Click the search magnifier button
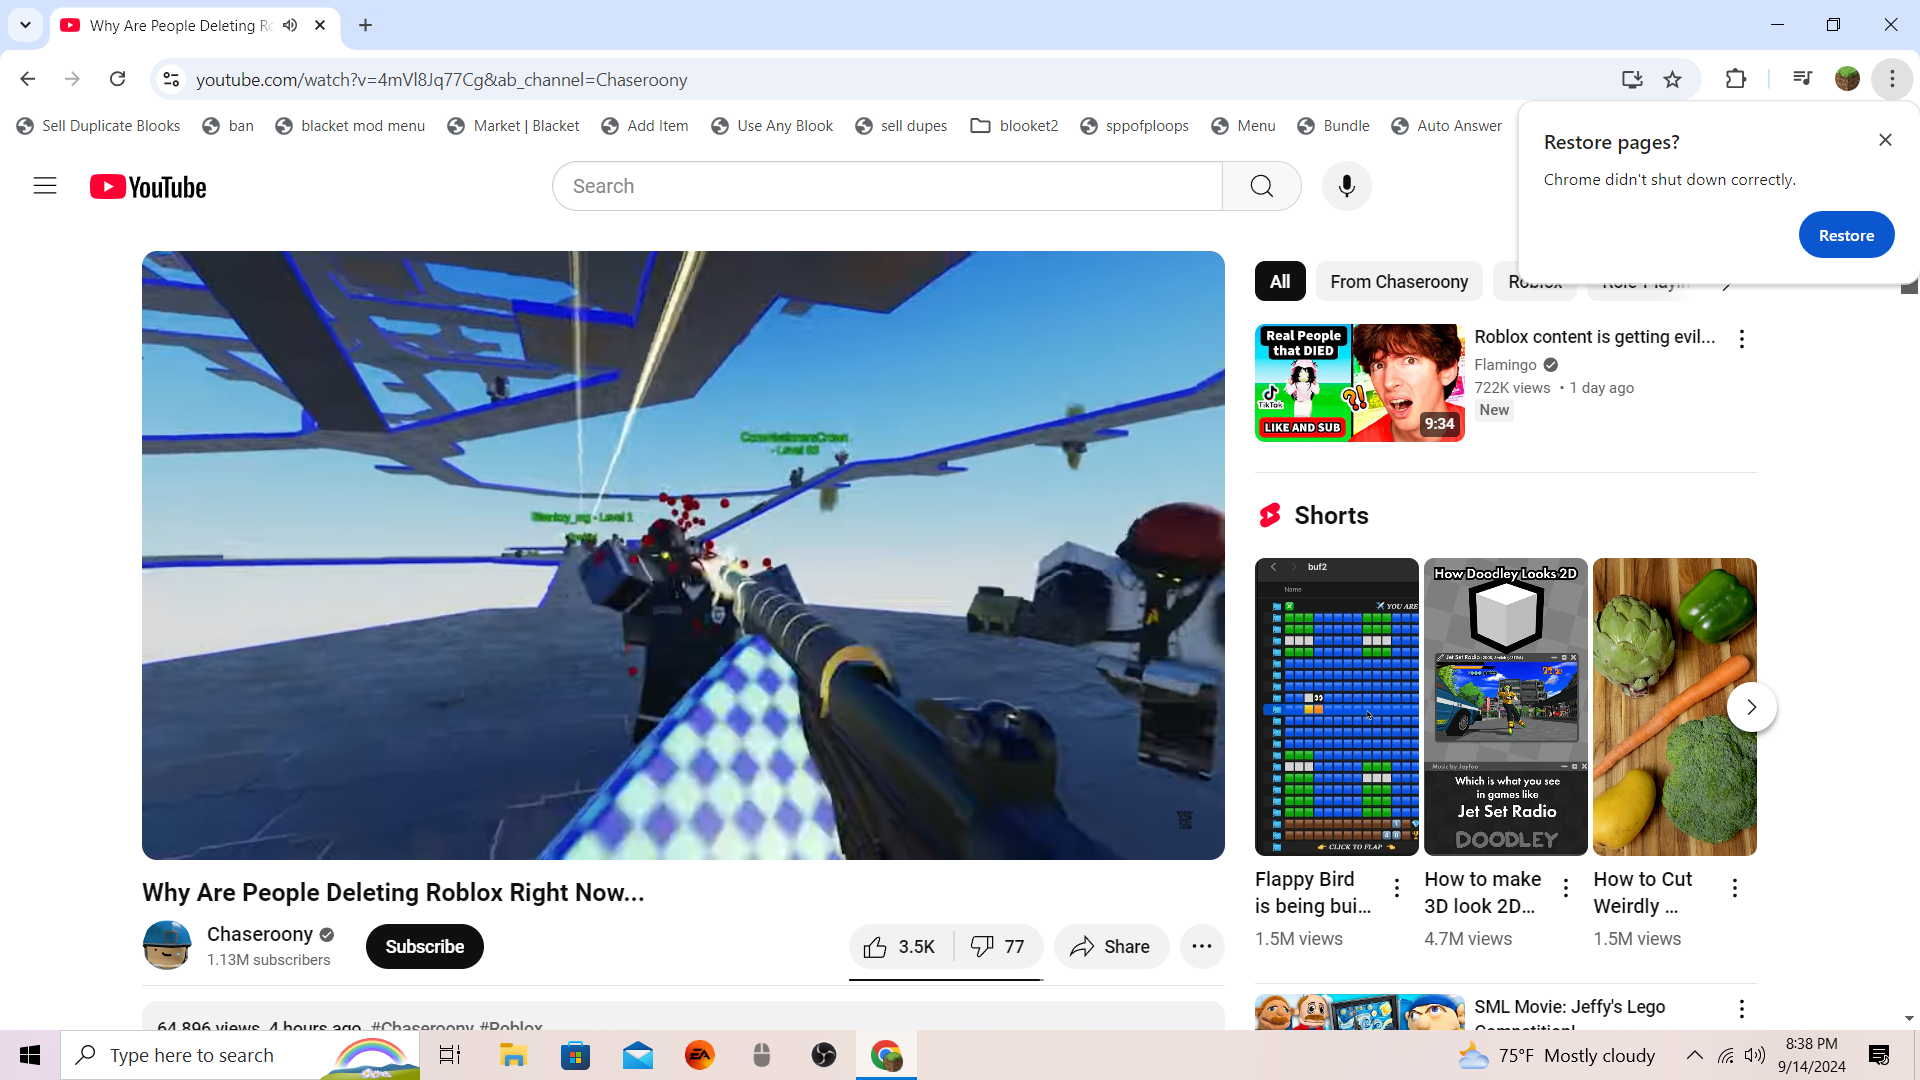 [x=1261, y=186]
